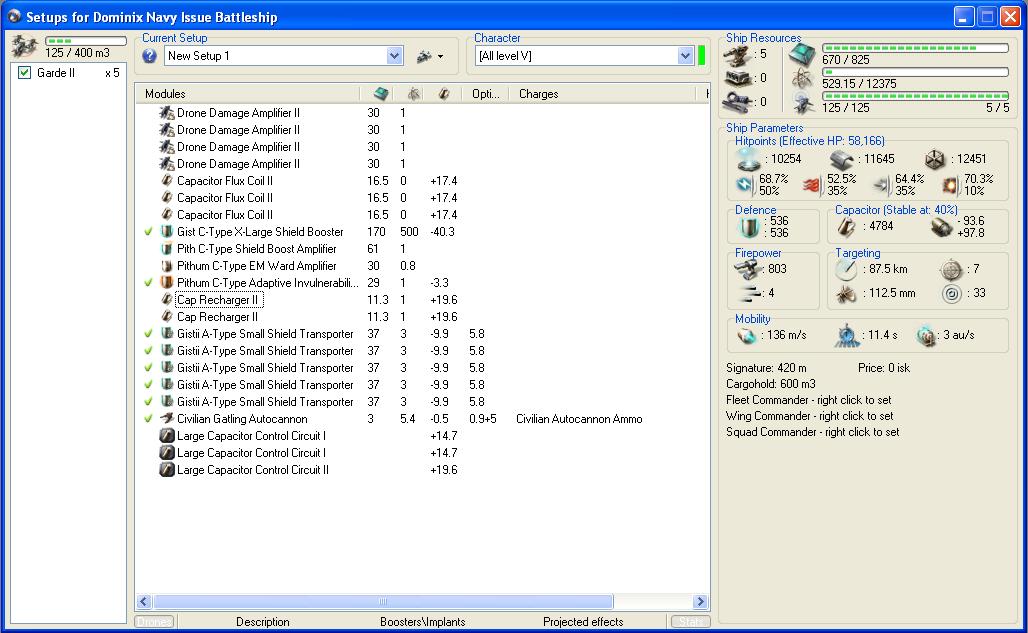Click the Projected effects button
The width and height of the screenshot is (1028, 633).
pyautogui.click(x=583, y=622)
